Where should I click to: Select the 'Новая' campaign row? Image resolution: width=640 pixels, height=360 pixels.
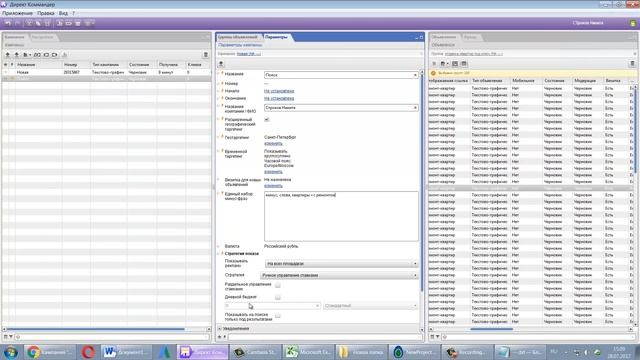[107, 72]
